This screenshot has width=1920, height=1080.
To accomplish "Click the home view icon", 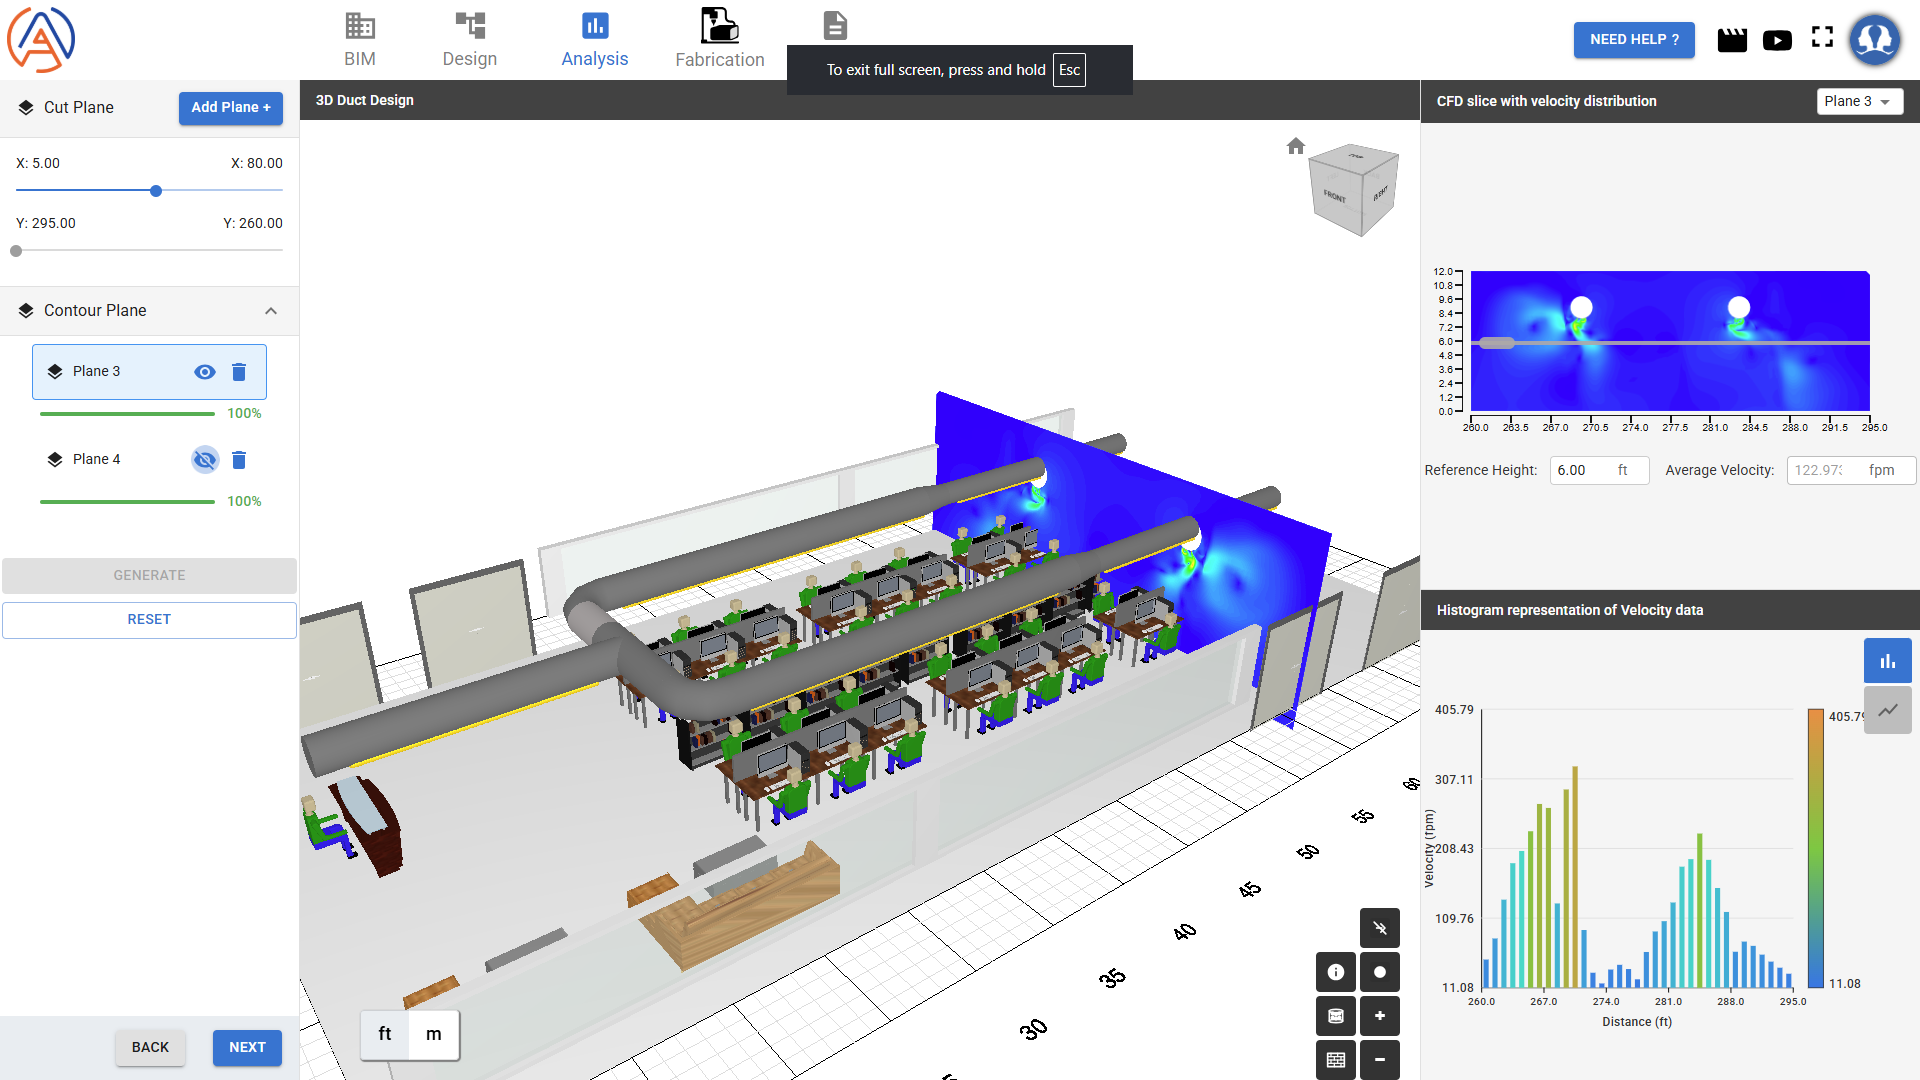I will (x=1296, y=147).
